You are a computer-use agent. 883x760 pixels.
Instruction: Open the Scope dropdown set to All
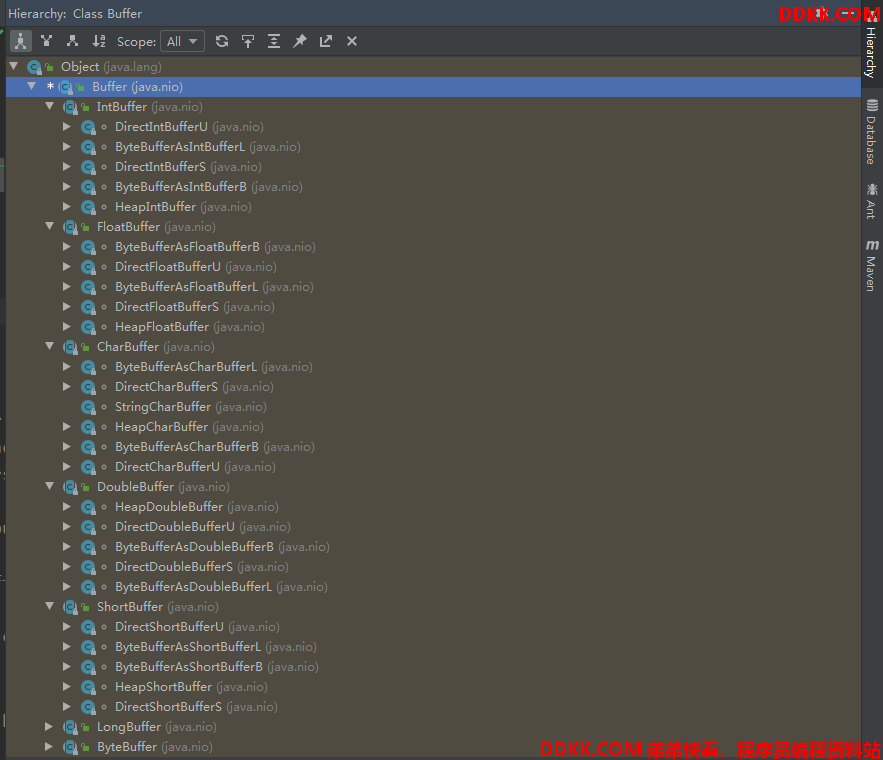pyautogui.click(x=183, y=41)
